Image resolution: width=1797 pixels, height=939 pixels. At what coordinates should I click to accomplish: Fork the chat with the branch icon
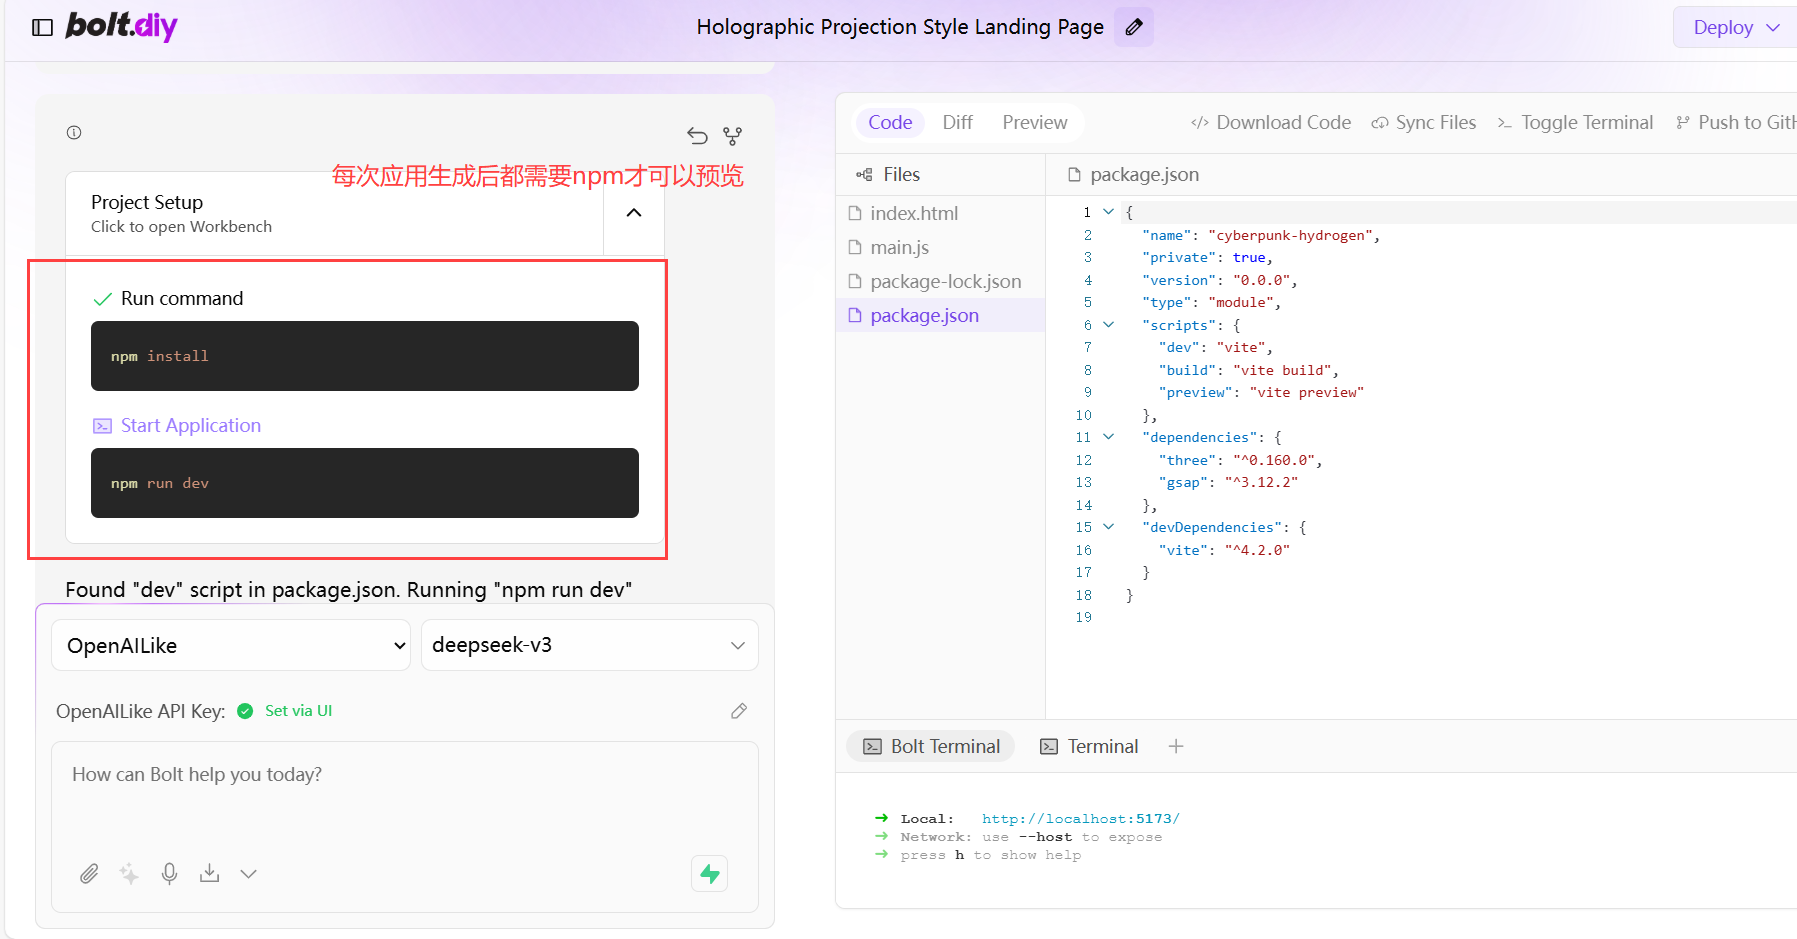click(x=733, y=135)
